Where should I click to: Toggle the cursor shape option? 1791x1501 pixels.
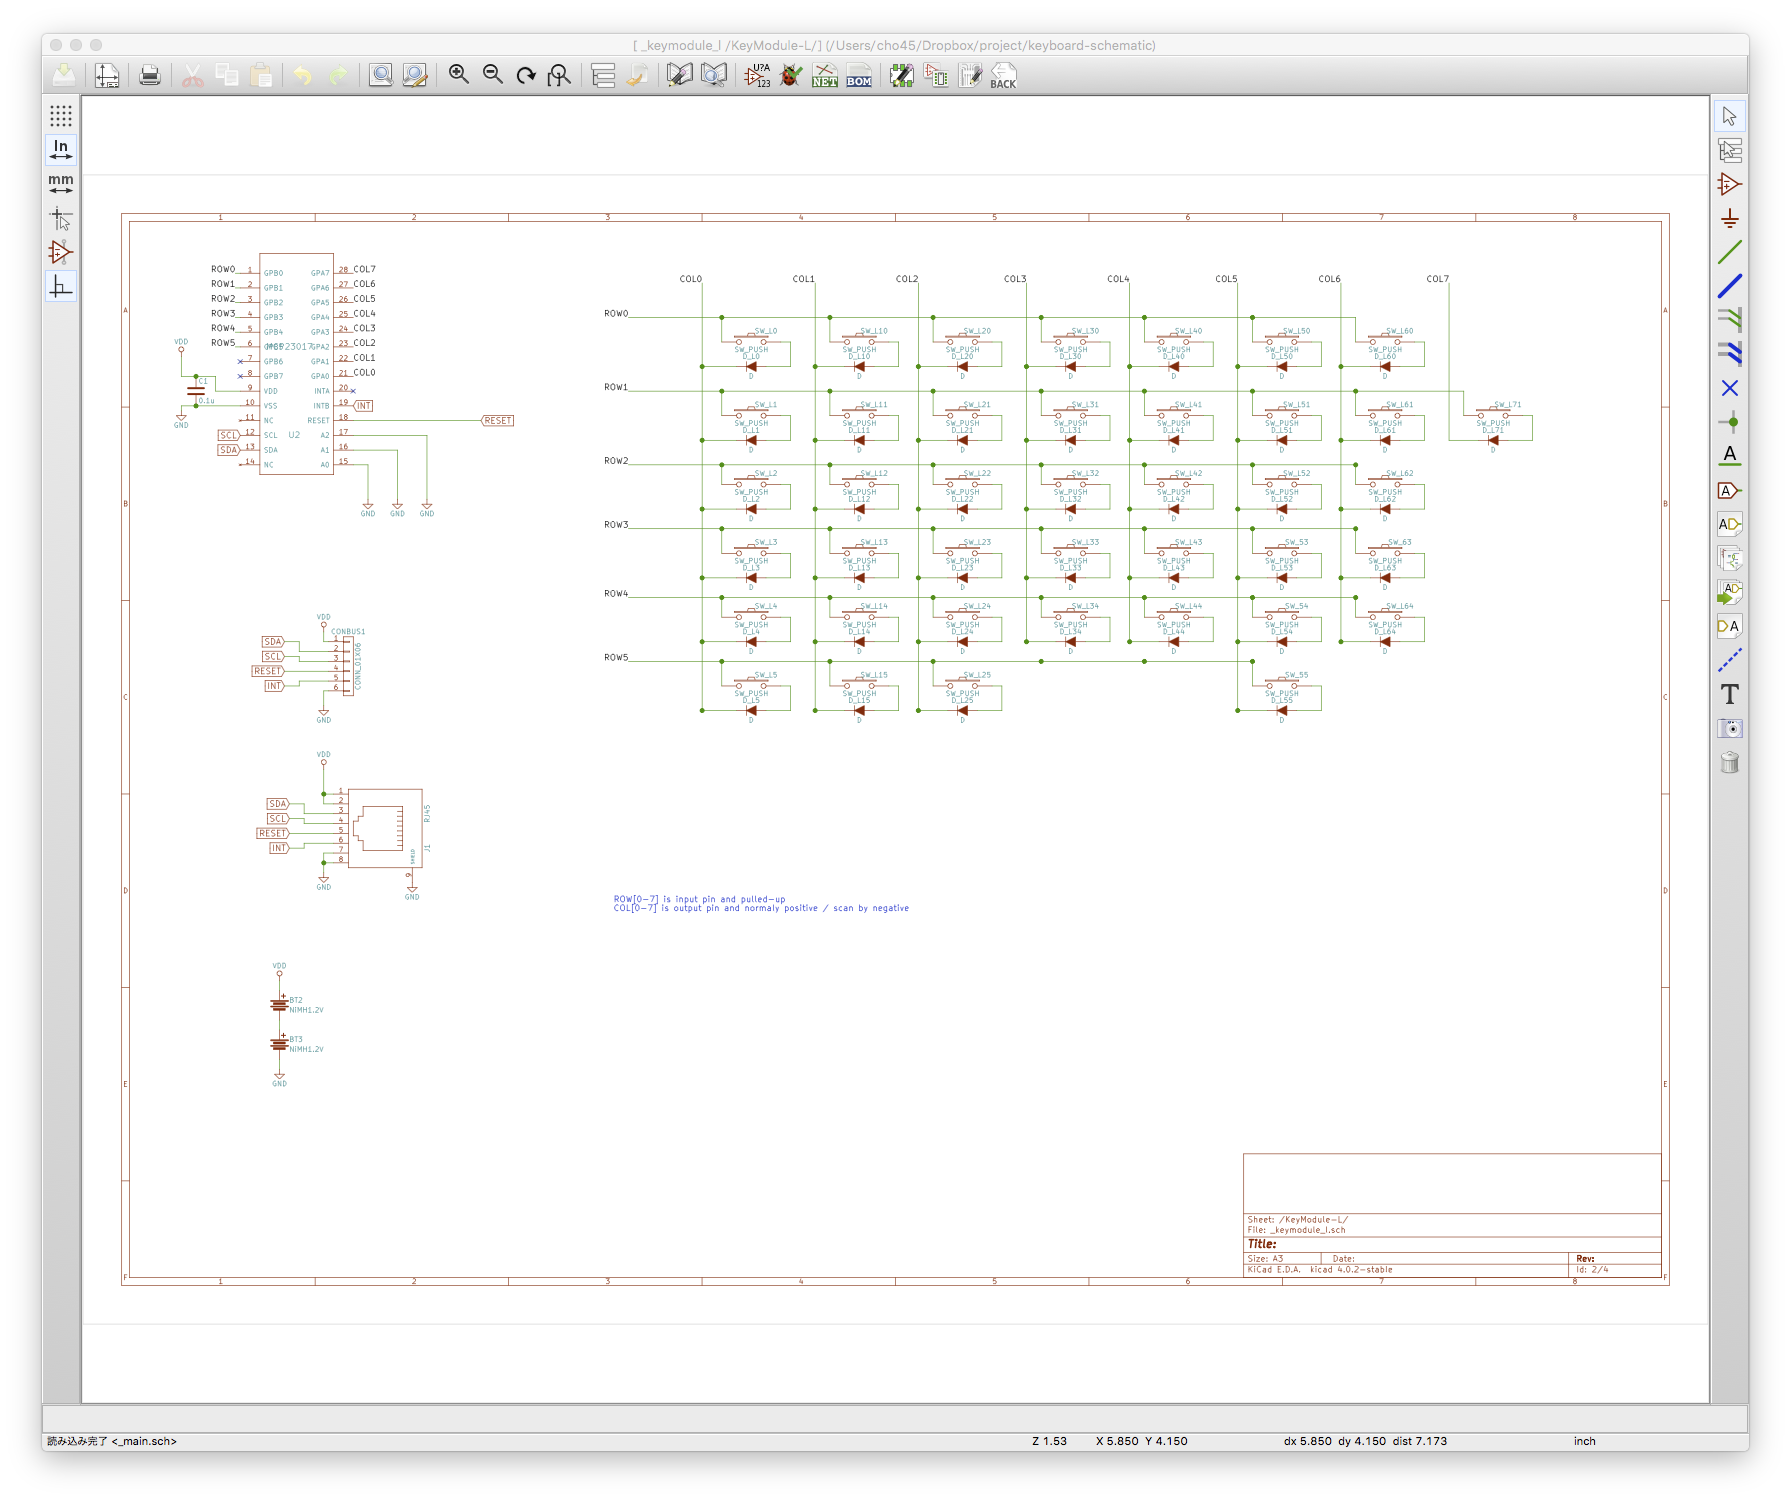(61, 218)
